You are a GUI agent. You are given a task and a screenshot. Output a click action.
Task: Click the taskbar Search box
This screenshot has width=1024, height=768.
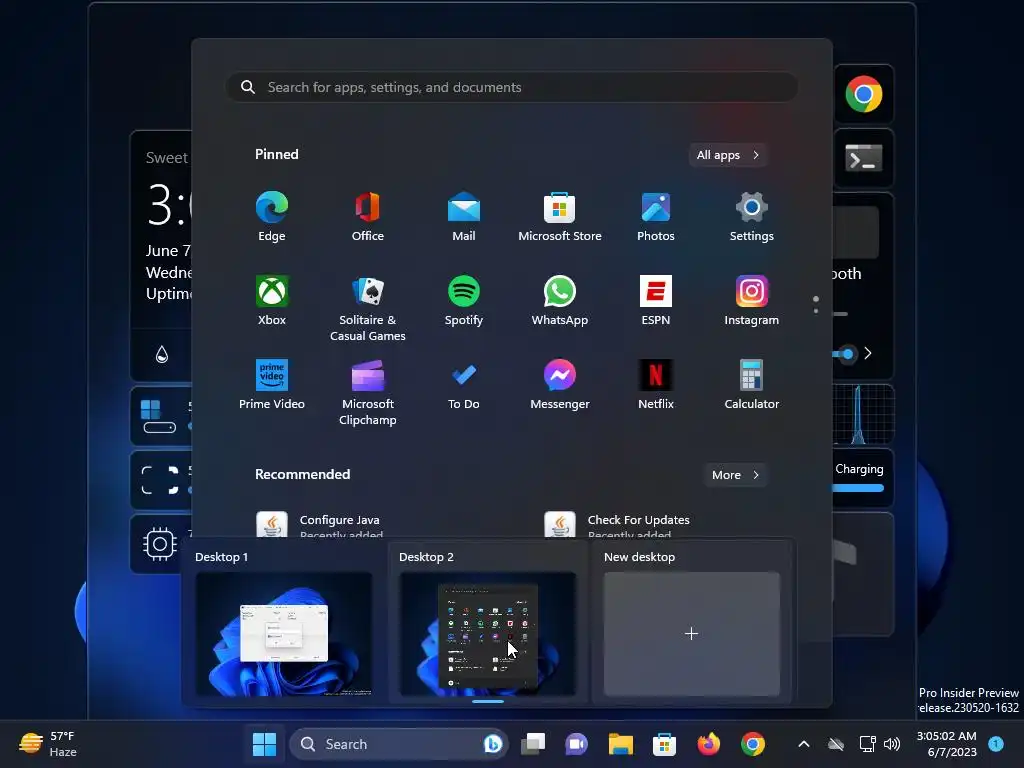[398, 744]
